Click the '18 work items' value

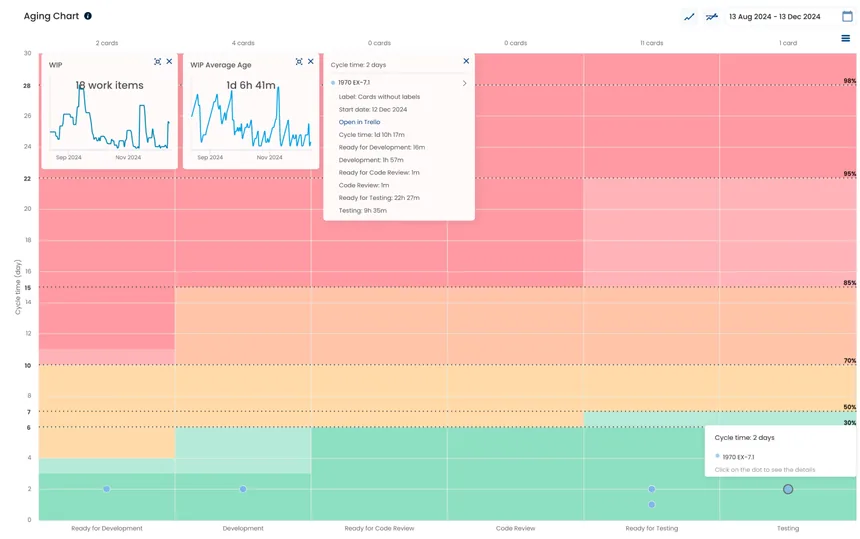(x=110, y=85)
